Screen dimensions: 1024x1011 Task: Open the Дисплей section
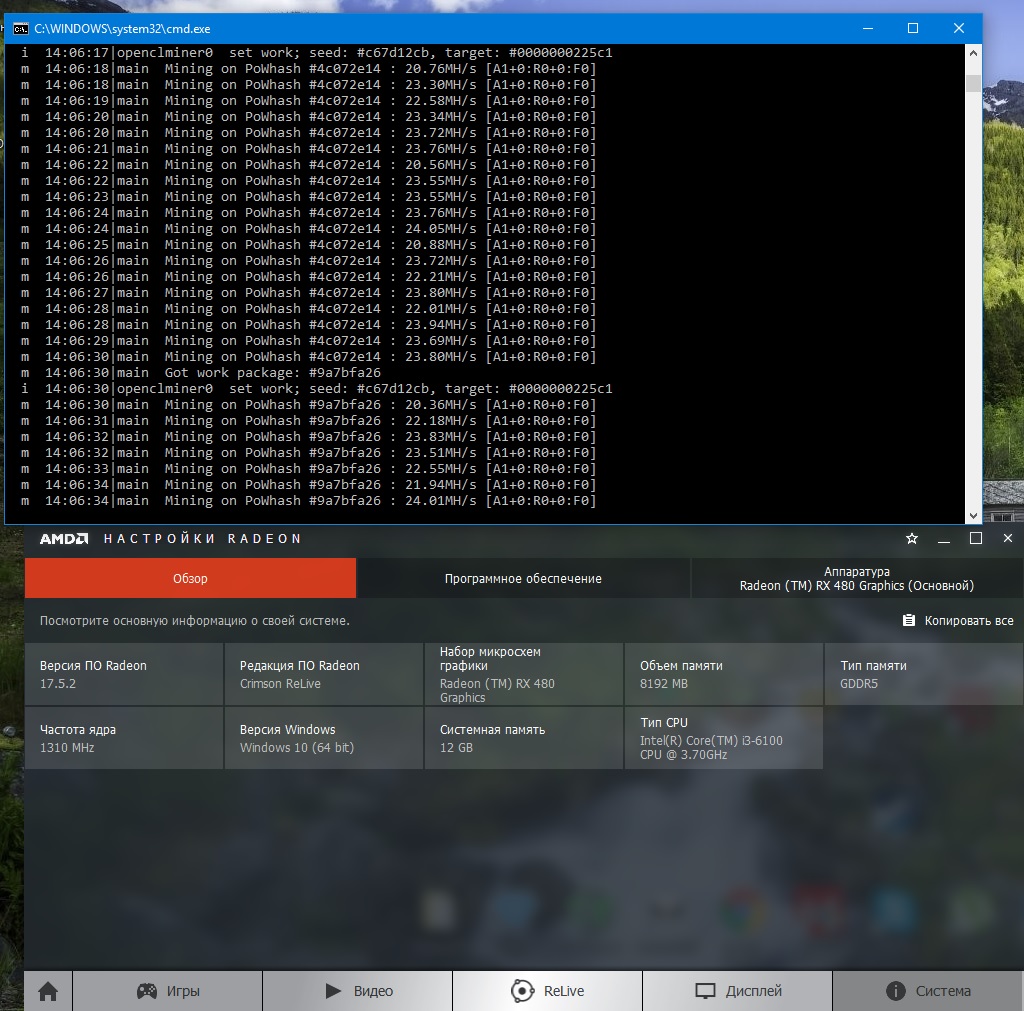click(x=737, y=991)
